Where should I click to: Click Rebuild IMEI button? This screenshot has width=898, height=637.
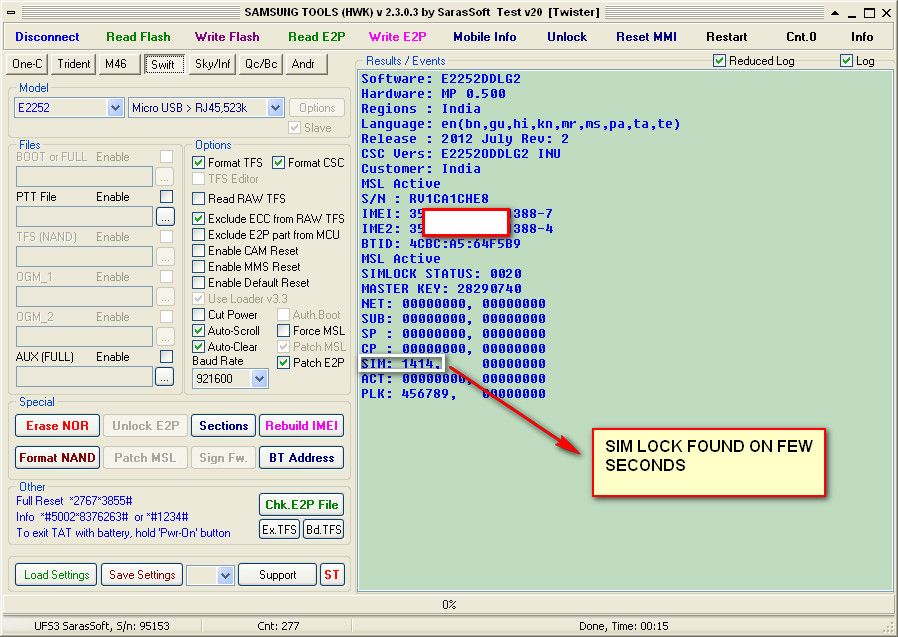coord(301,426)
